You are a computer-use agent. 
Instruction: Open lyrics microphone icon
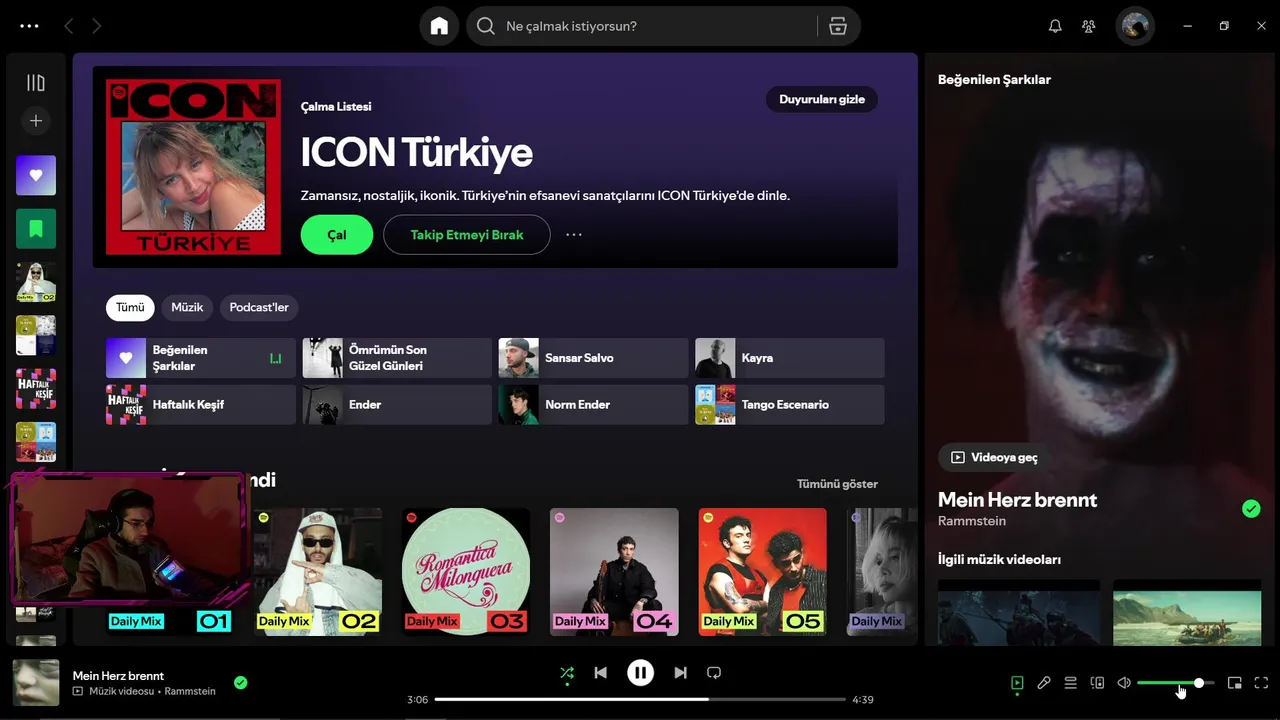tap(1044, 683)
